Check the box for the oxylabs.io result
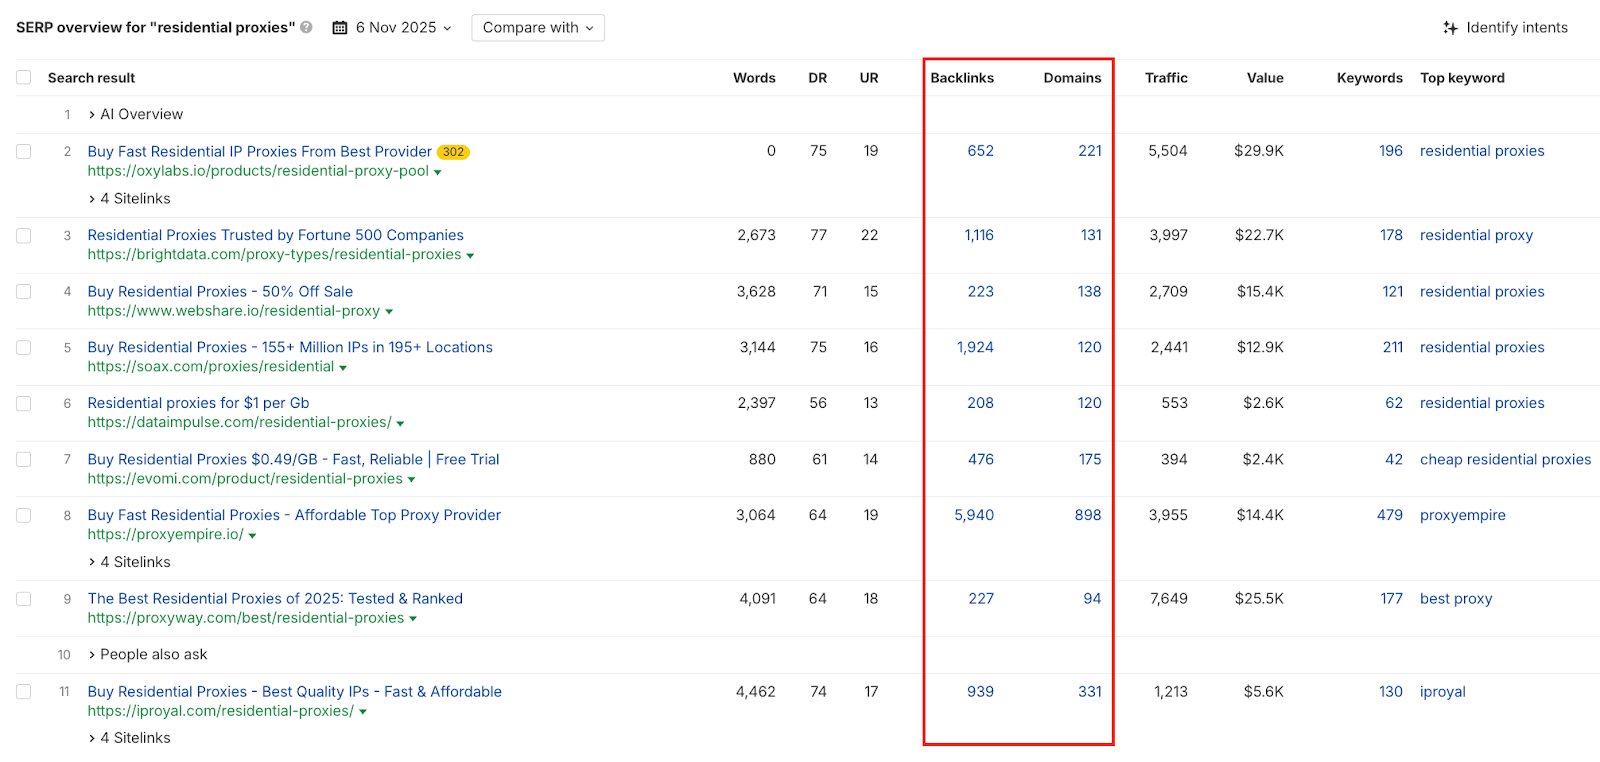 tap(24, 152)
